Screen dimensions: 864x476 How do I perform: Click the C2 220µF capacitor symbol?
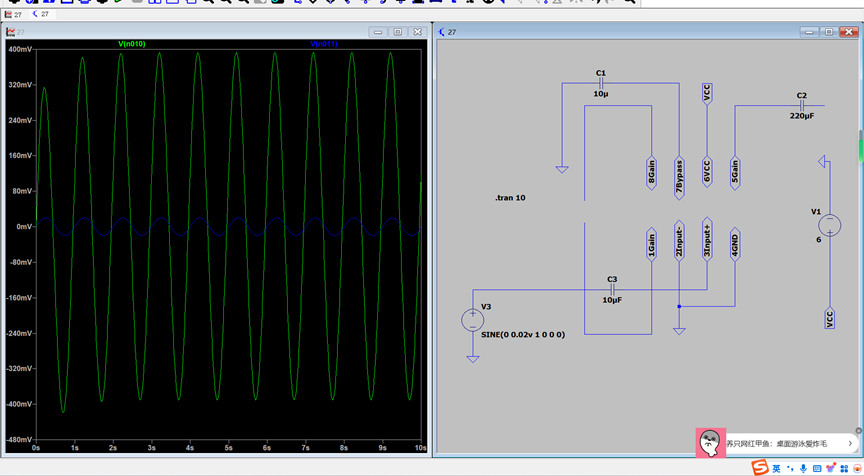click(x=802, y=105)
